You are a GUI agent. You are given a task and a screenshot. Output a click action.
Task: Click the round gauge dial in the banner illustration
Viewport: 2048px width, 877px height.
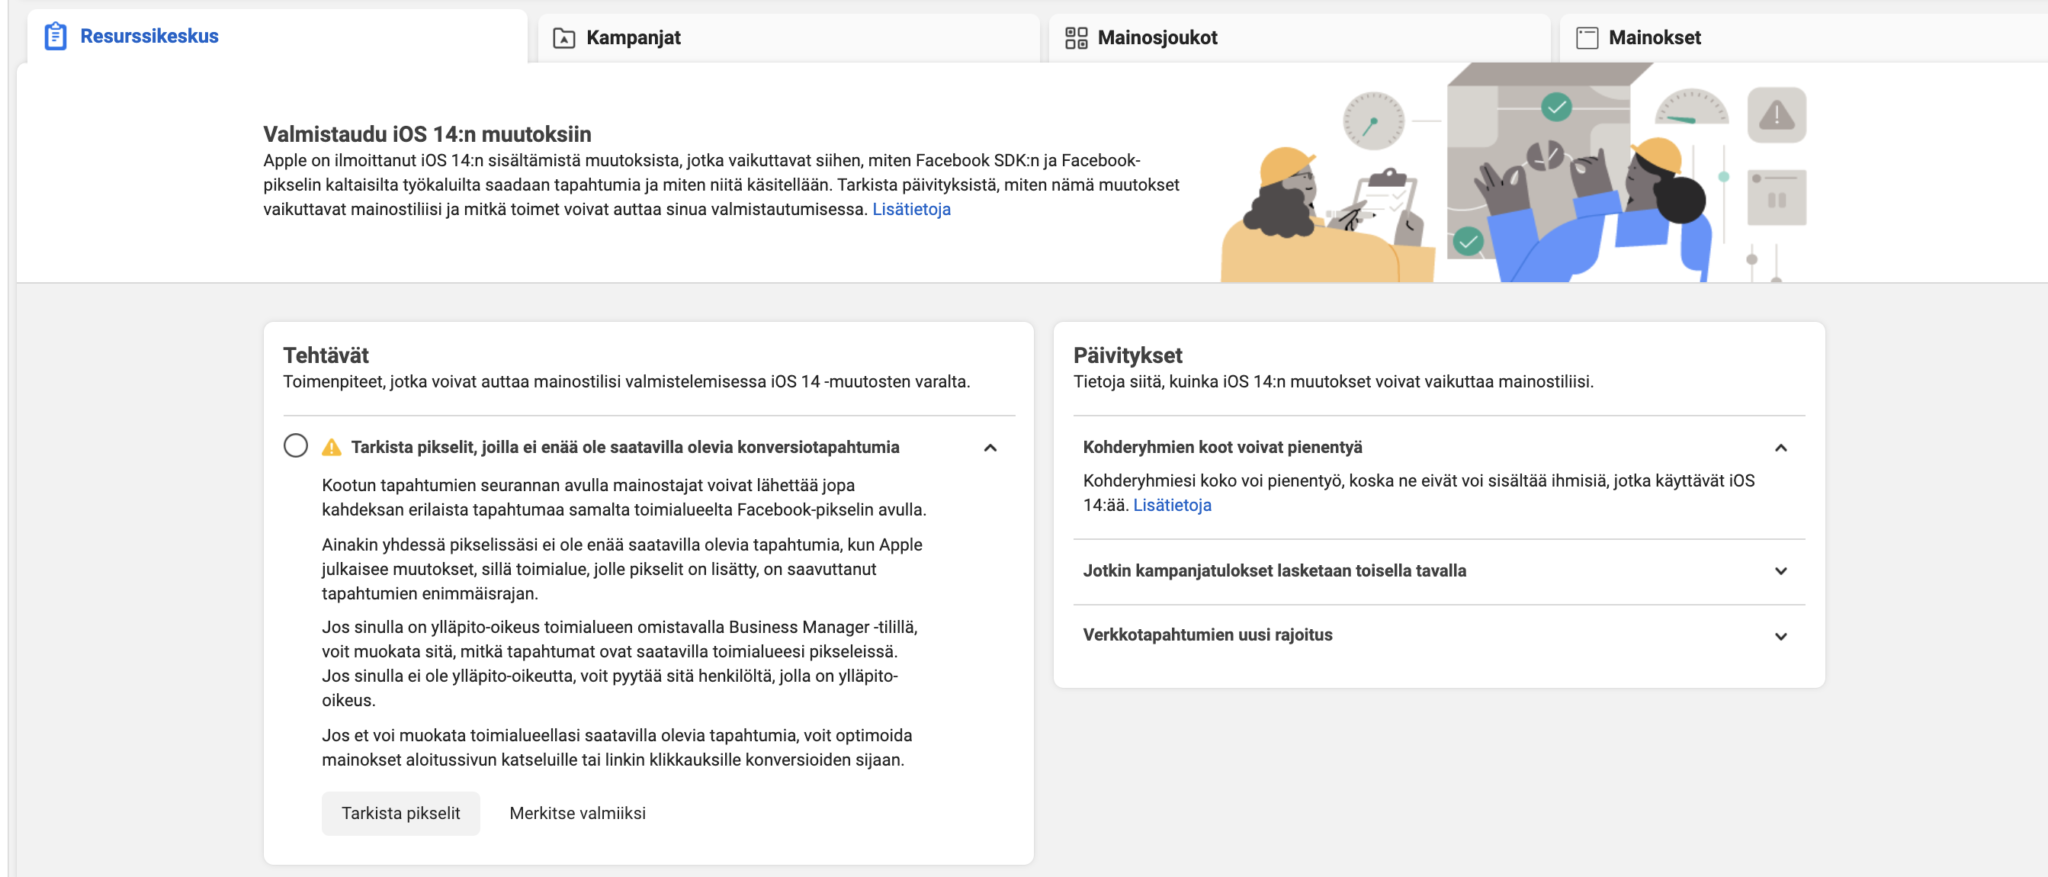point(1373,122)
